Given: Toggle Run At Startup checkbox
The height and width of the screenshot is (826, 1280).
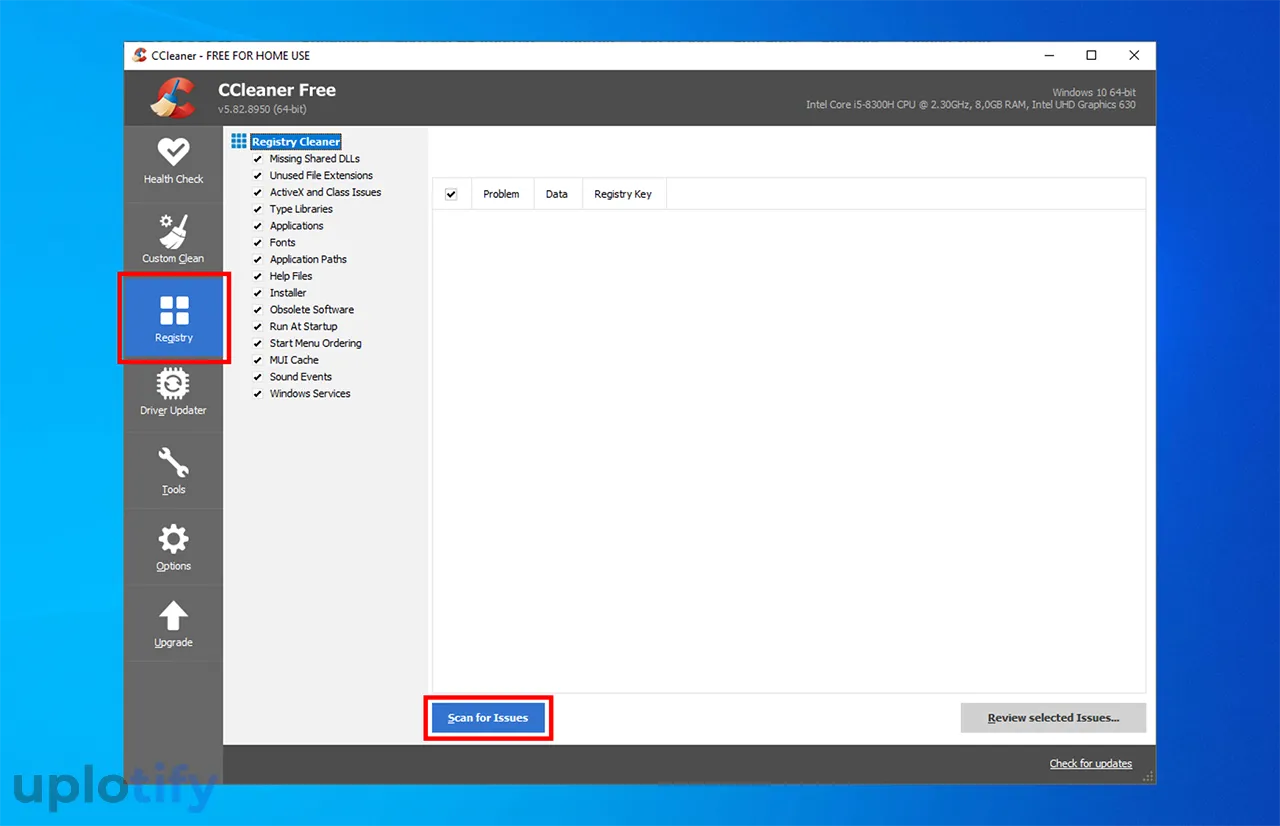Looking at the screenshot, I should (257, 327).
